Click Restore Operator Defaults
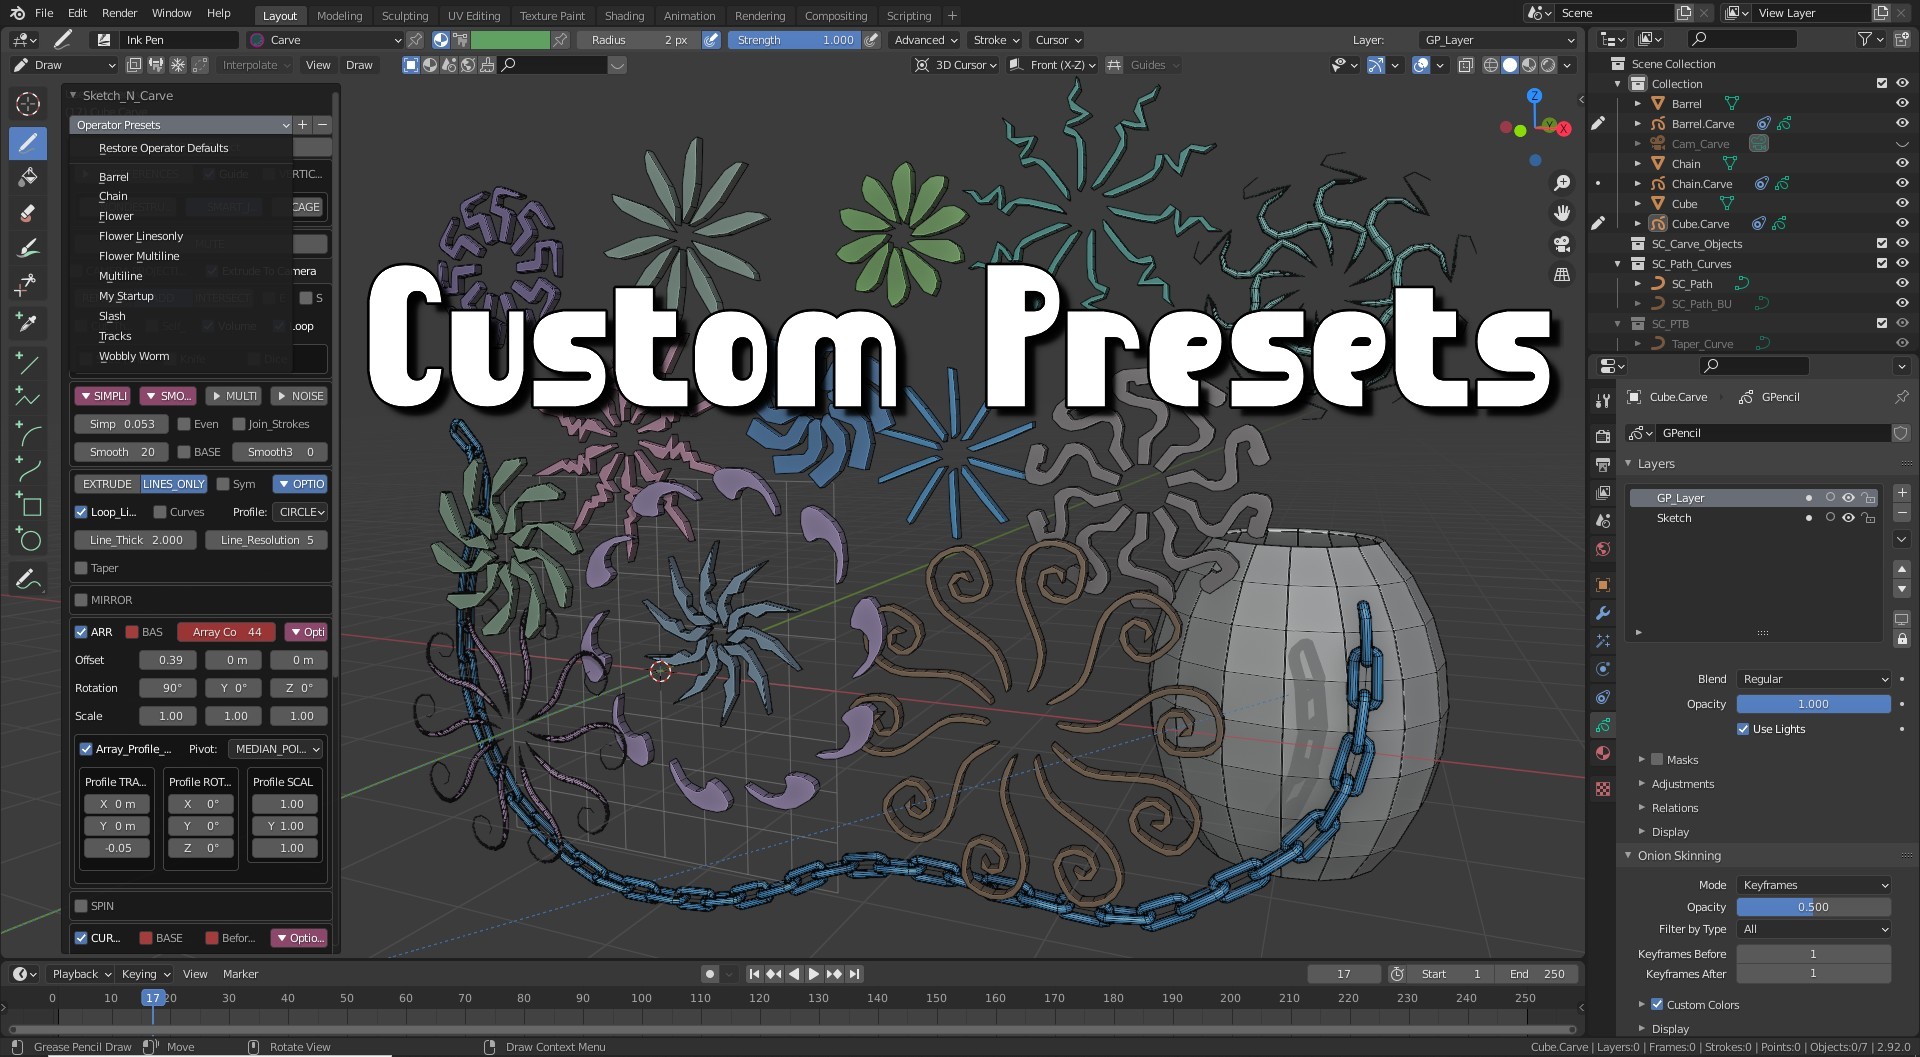The image size is (1920, 1057). [x=163, y=148]
